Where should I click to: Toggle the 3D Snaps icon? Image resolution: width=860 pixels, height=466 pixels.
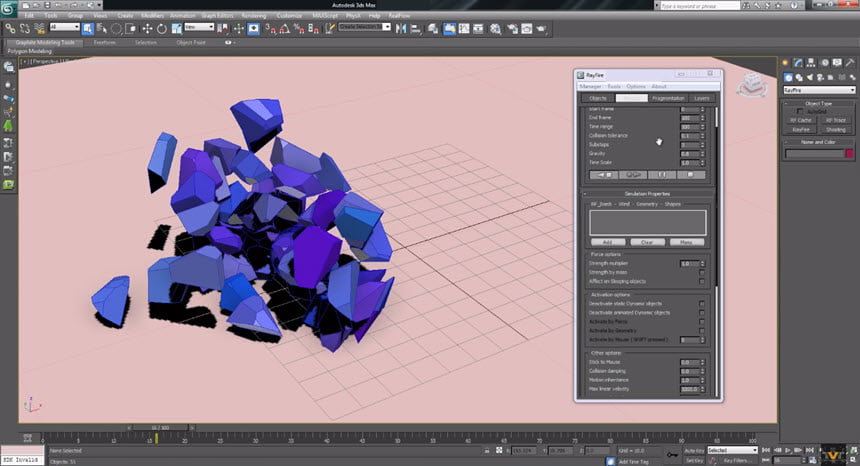pyautogui.click(x=270, y=28)
